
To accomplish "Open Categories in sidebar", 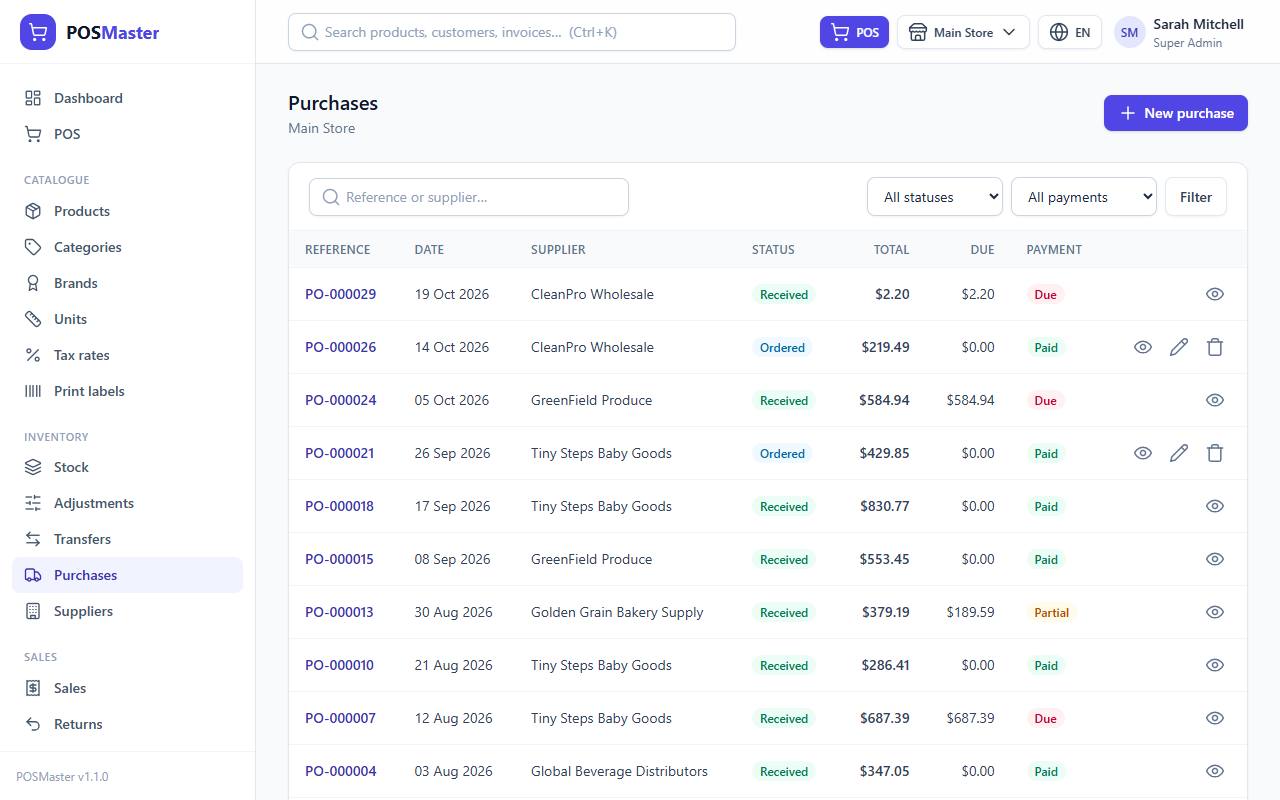I will pyautogui.click(x=127, y=247).
